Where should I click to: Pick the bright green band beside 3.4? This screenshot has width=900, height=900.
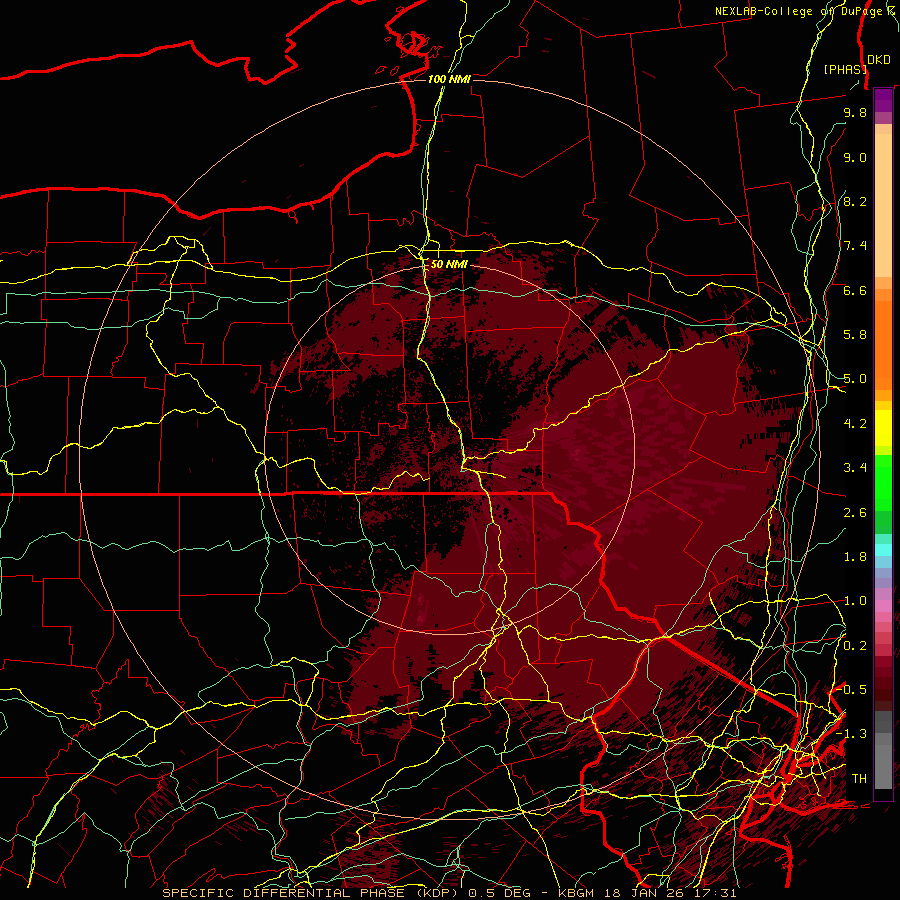coord(883,482)
